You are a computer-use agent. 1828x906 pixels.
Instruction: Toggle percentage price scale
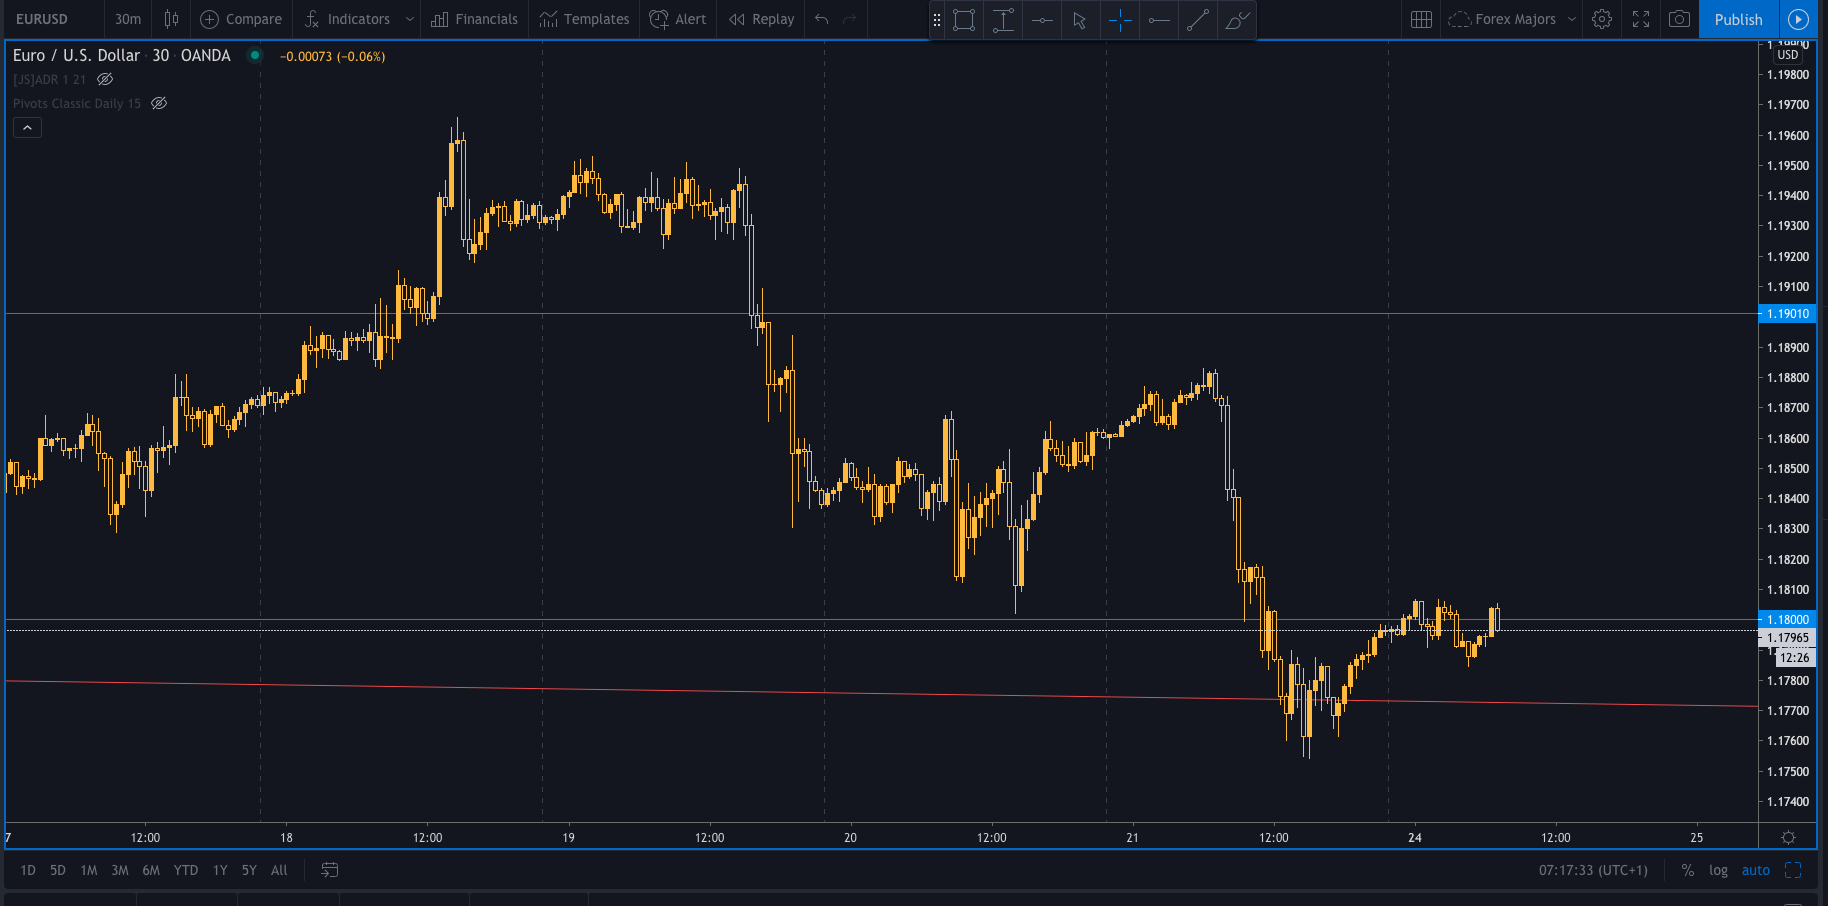point(1688,870)
